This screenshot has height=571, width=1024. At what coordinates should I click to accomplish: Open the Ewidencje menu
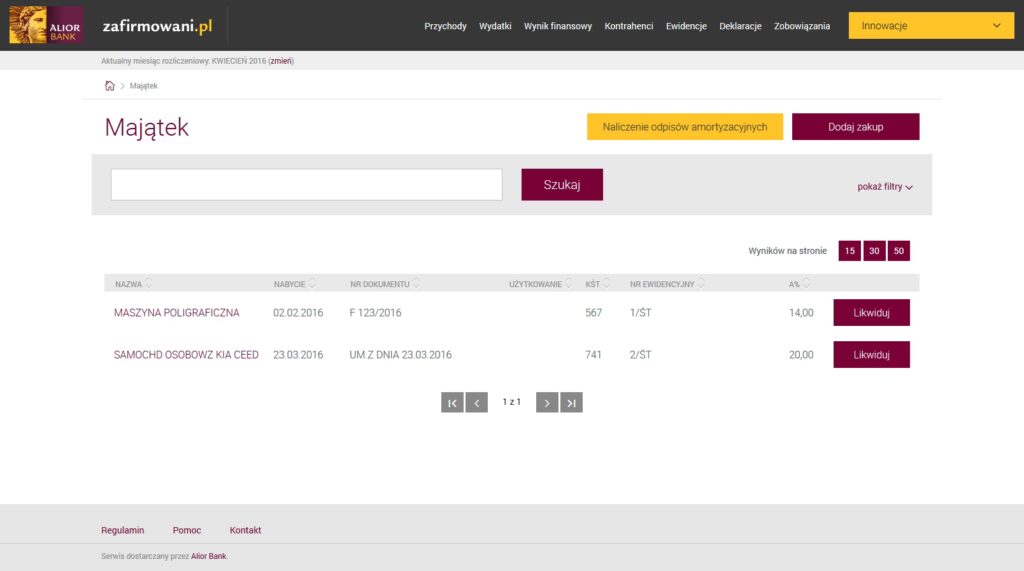(x=686, y=26)
